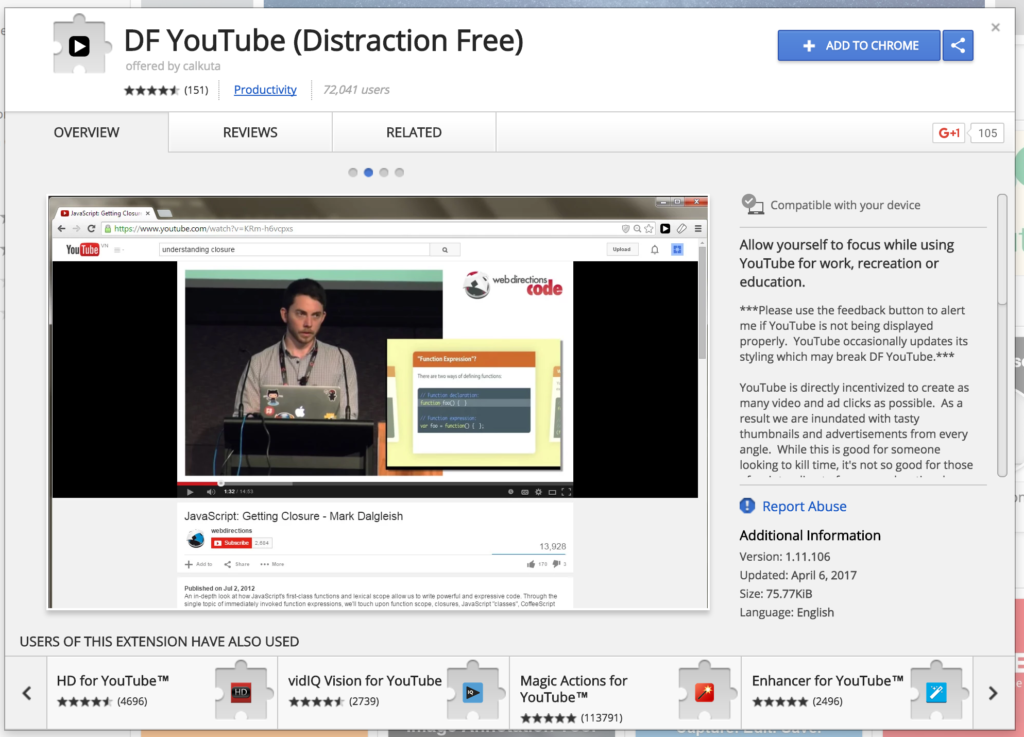This screenshot has width=1024, height=737.
Task: Select the fourth screenshot carousel dot
Action: pyautogui.click(x=400, y=172)
